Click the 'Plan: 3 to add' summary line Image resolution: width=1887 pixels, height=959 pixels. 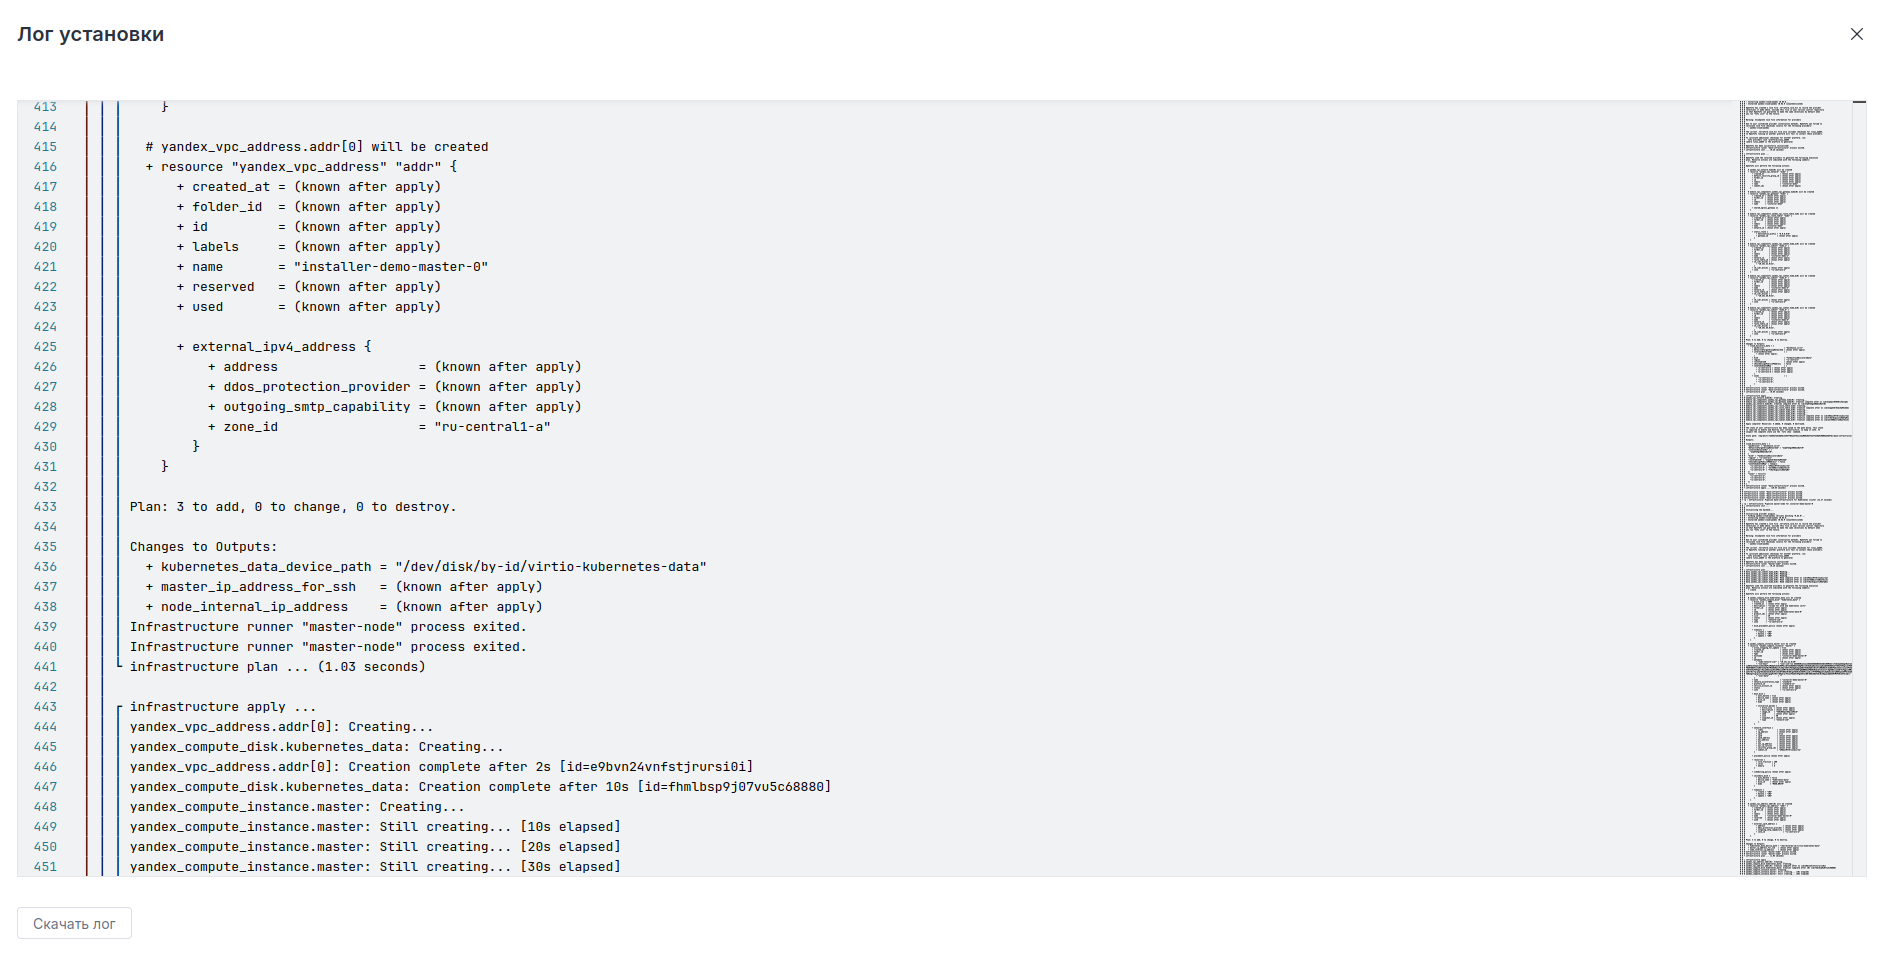(x=292, y=507)
